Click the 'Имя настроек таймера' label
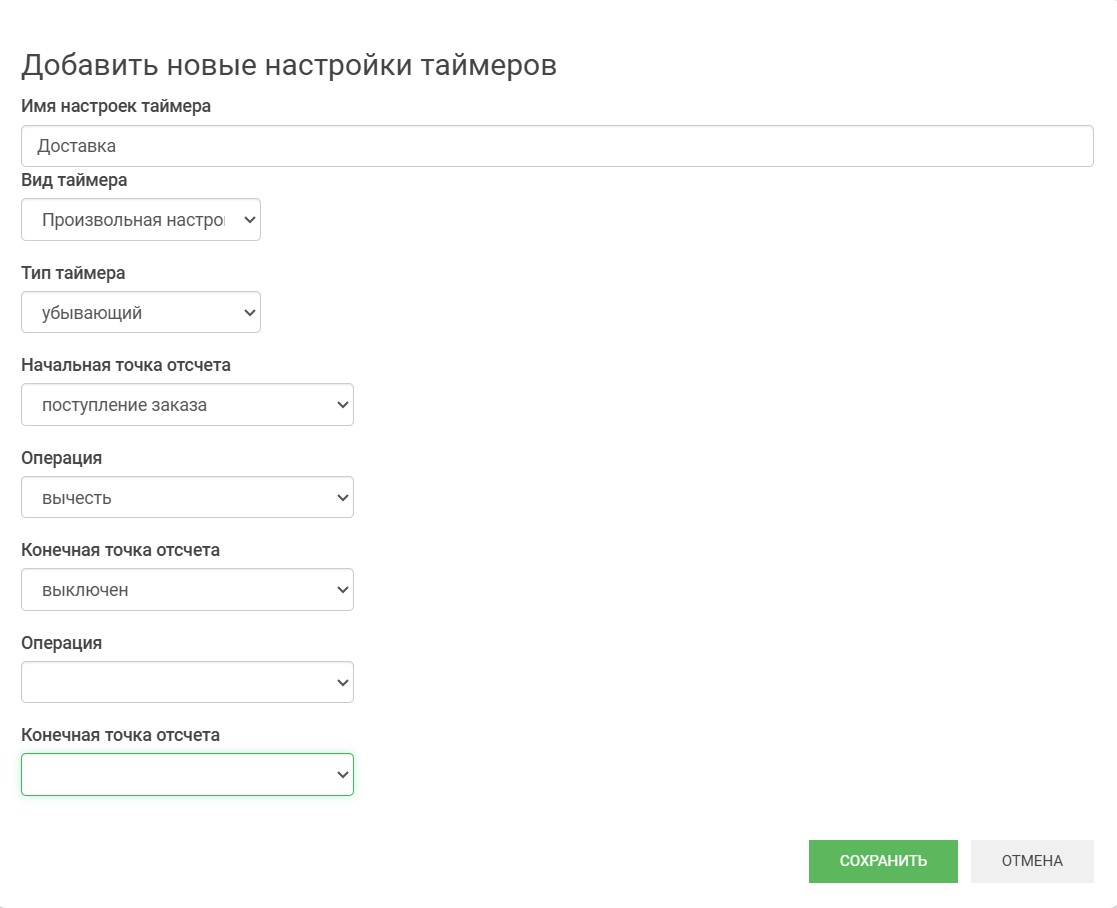1117x908 pixels. click(x=116, y=106)
